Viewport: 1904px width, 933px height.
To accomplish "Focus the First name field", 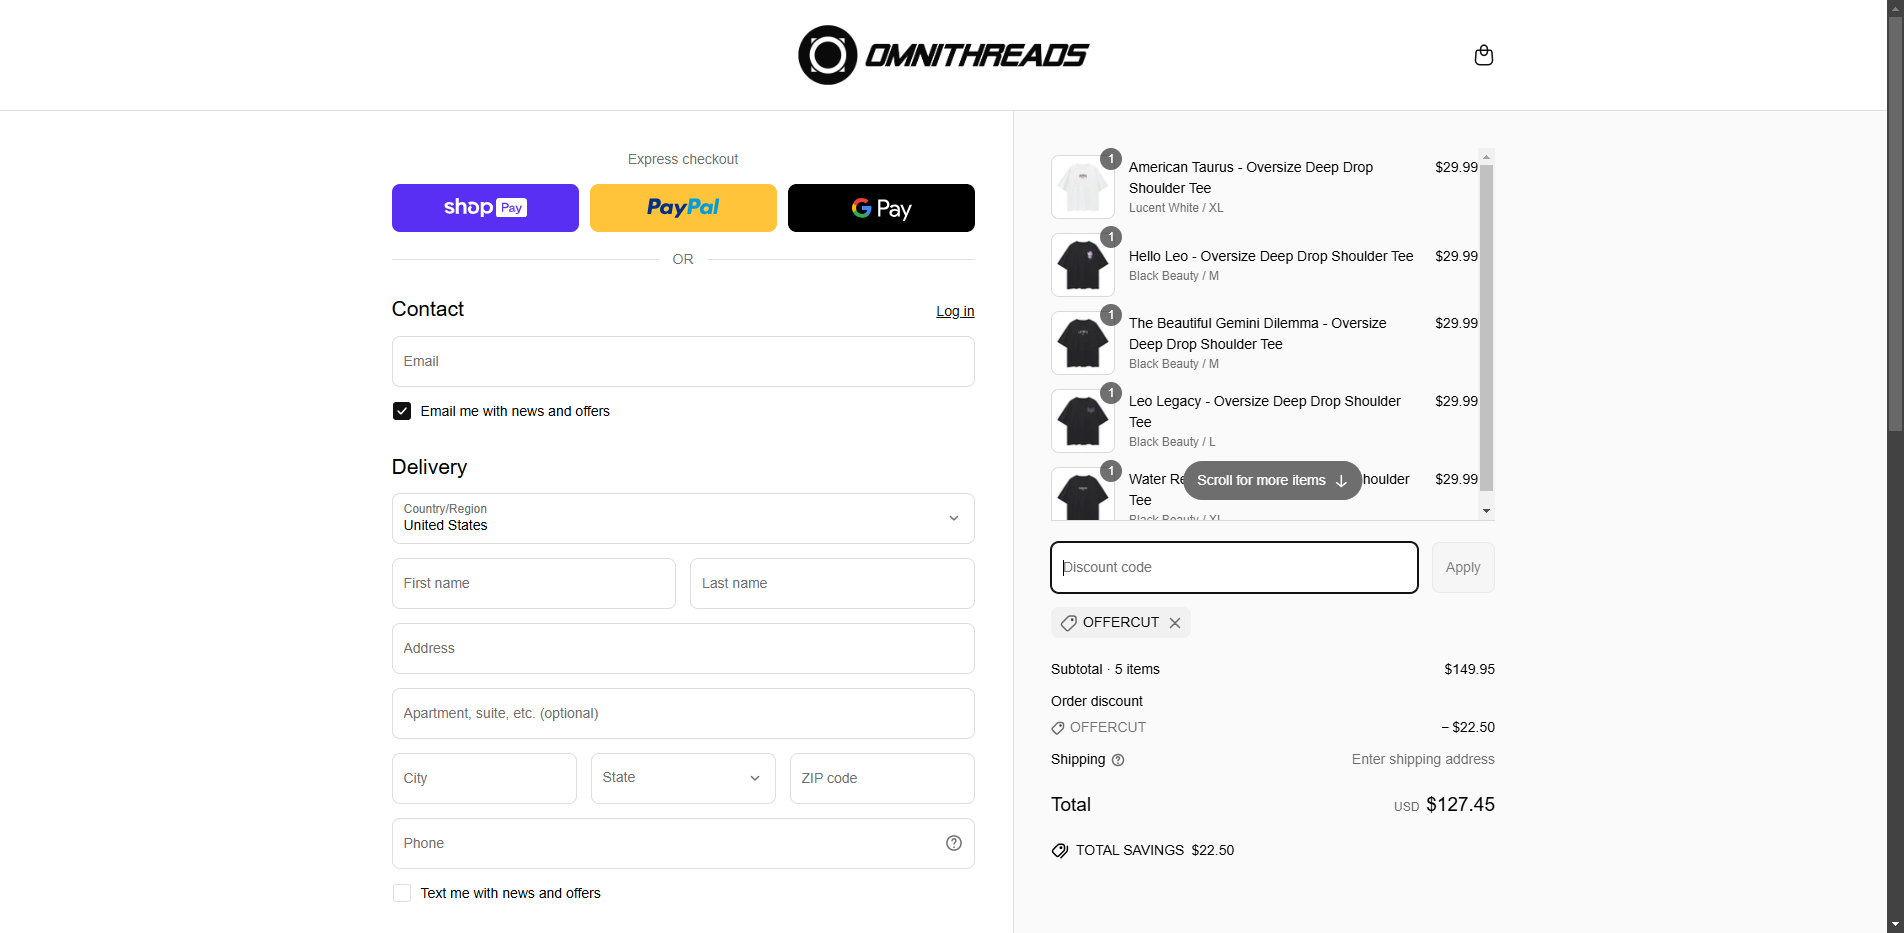I will click(x=534, y=583).
